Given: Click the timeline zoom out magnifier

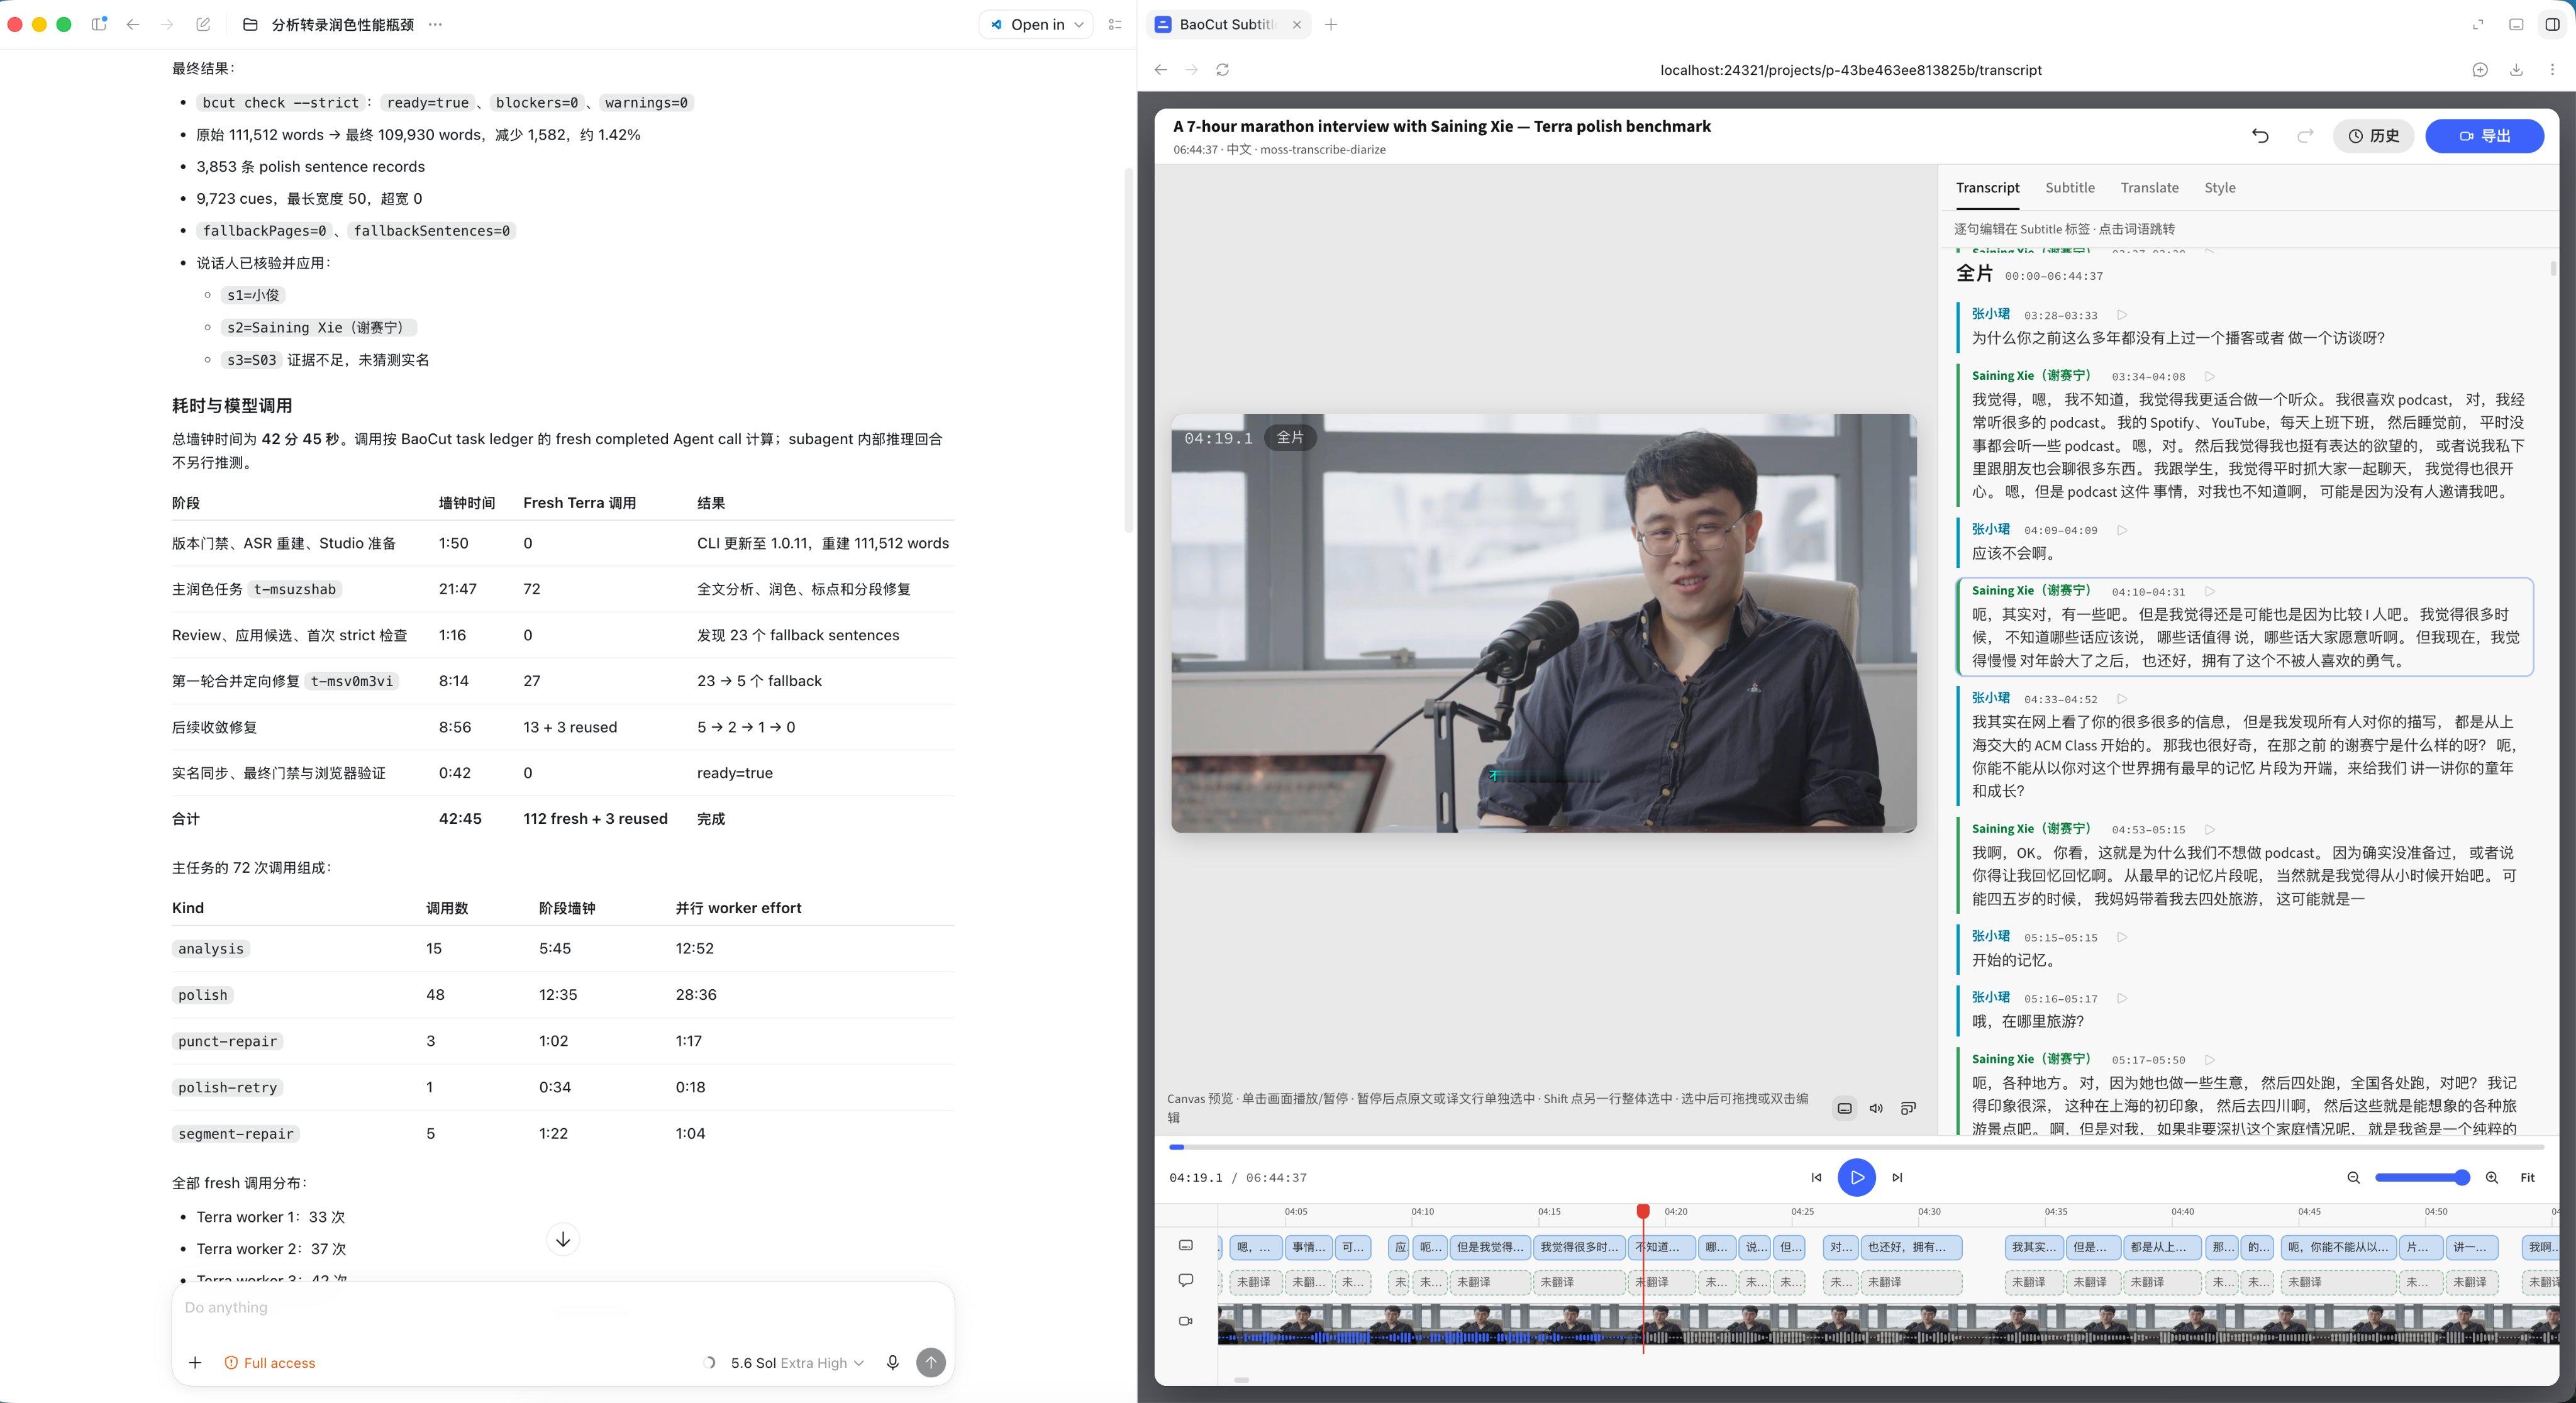Looking at the screenshot, I should [x=2353, y=1178].
